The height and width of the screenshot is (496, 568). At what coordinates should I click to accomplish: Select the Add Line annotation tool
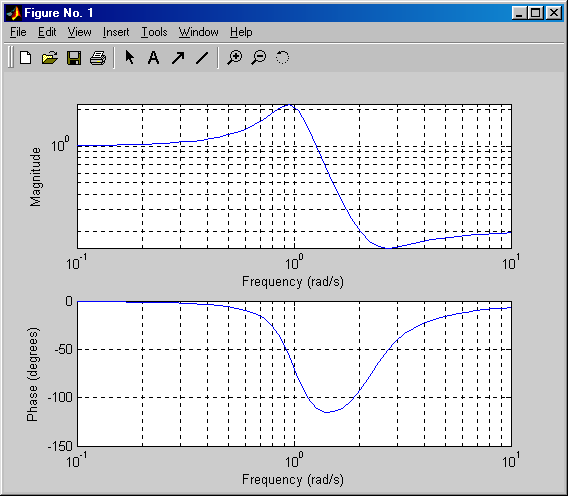202,58
